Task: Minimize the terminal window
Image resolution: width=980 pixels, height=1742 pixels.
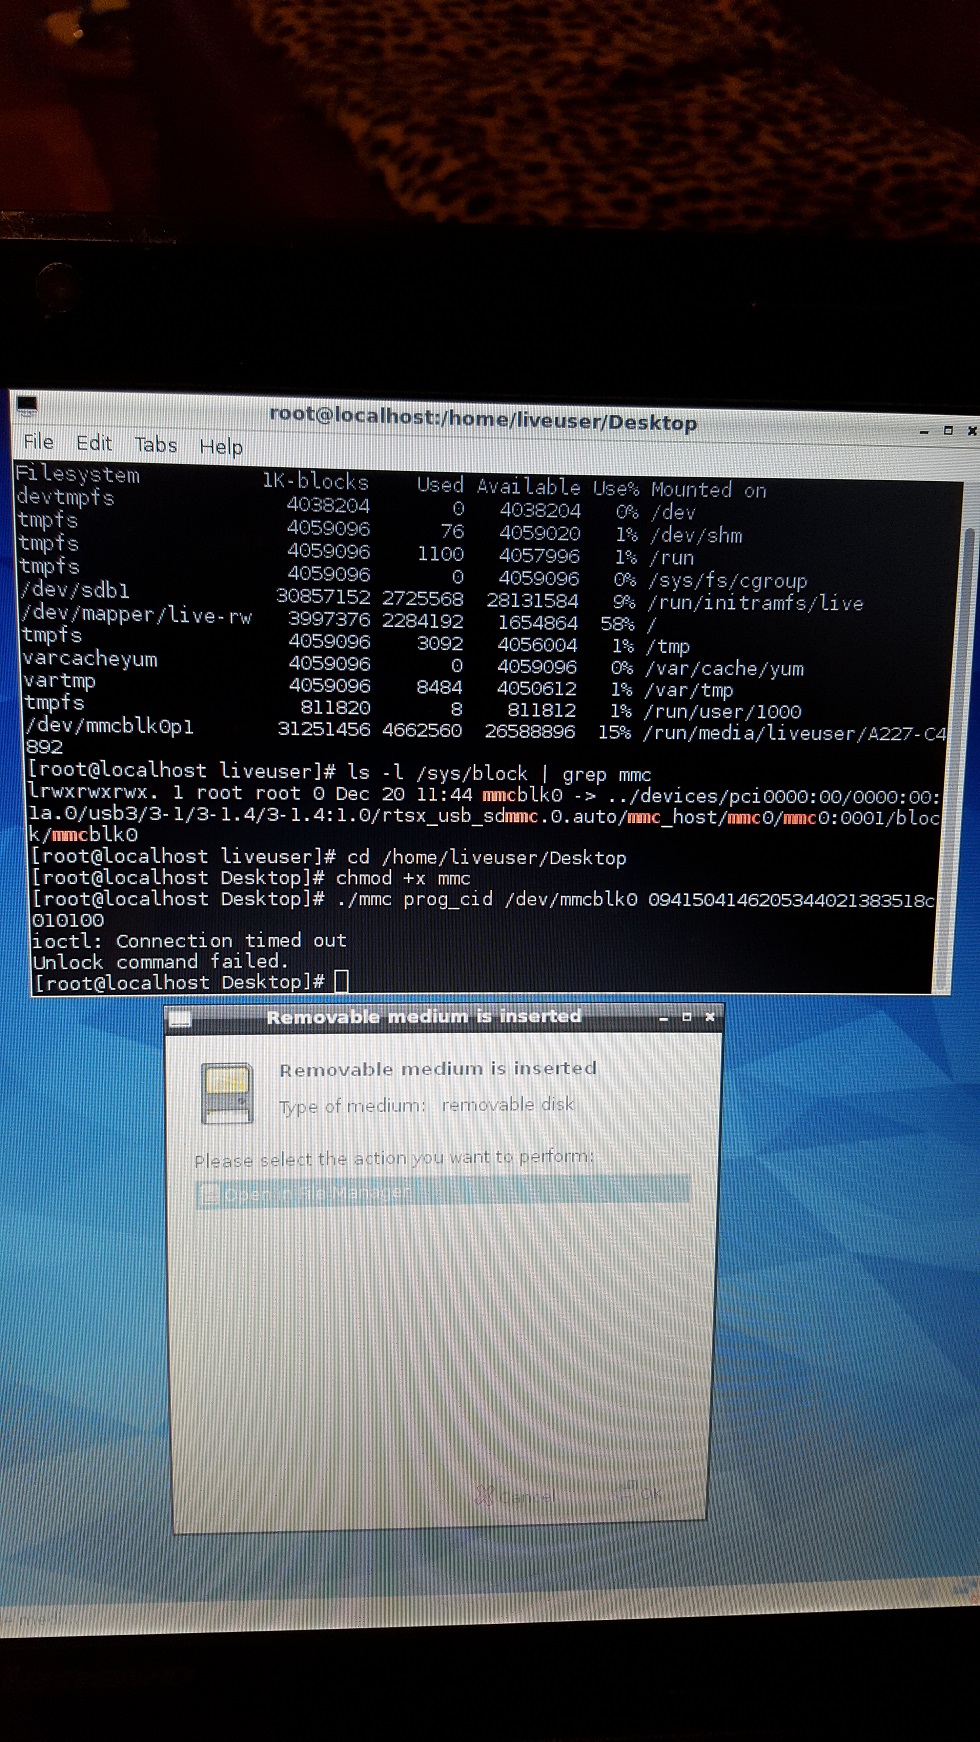Action: click(x=924, y=431)
